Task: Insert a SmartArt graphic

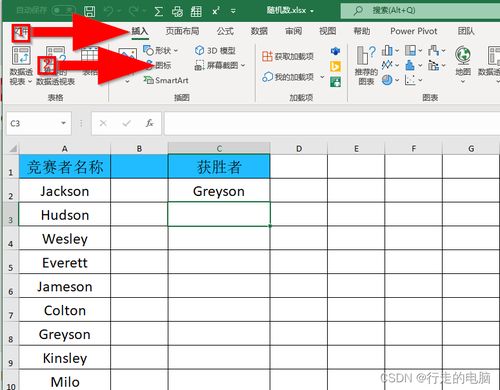Action: (166, 80)
